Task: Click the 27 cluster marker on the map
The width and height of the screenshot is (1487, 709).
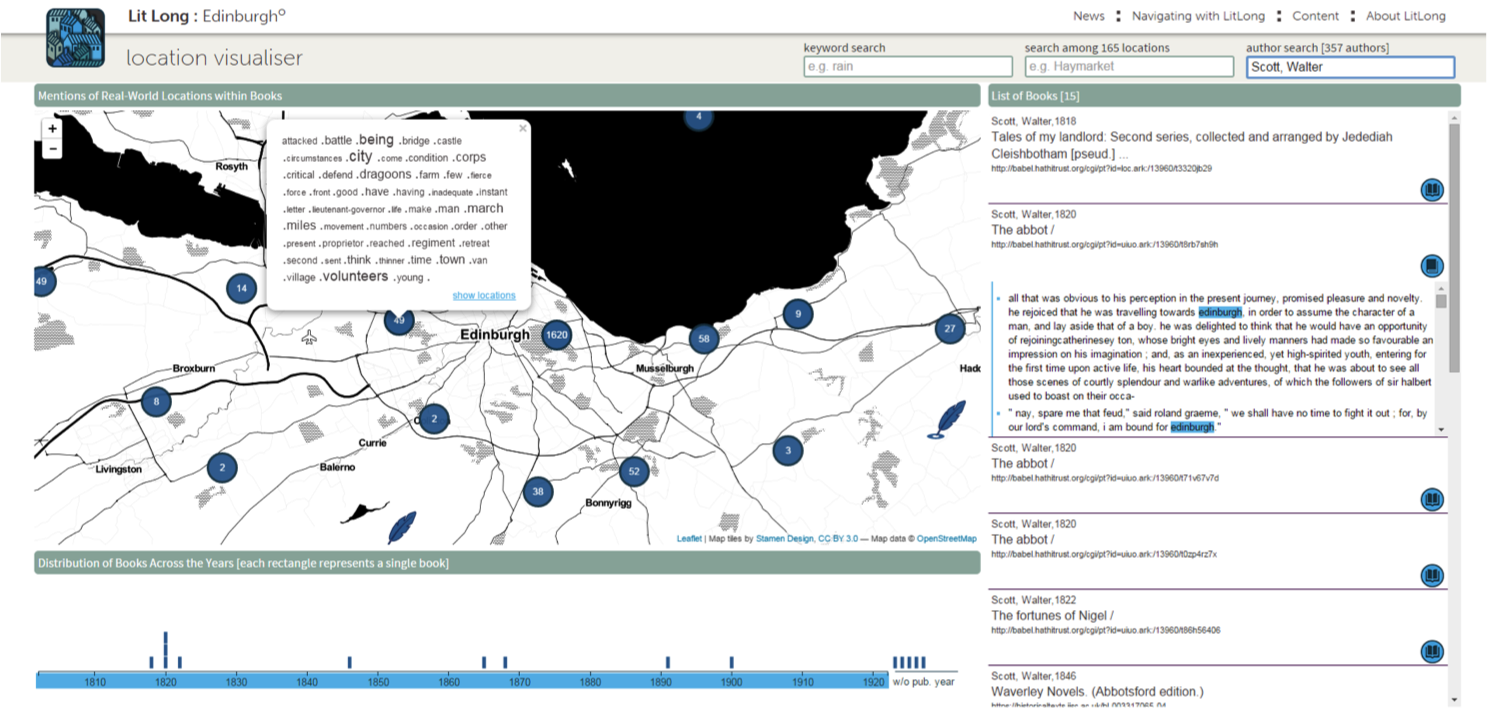Action: [x=950, y=328]
